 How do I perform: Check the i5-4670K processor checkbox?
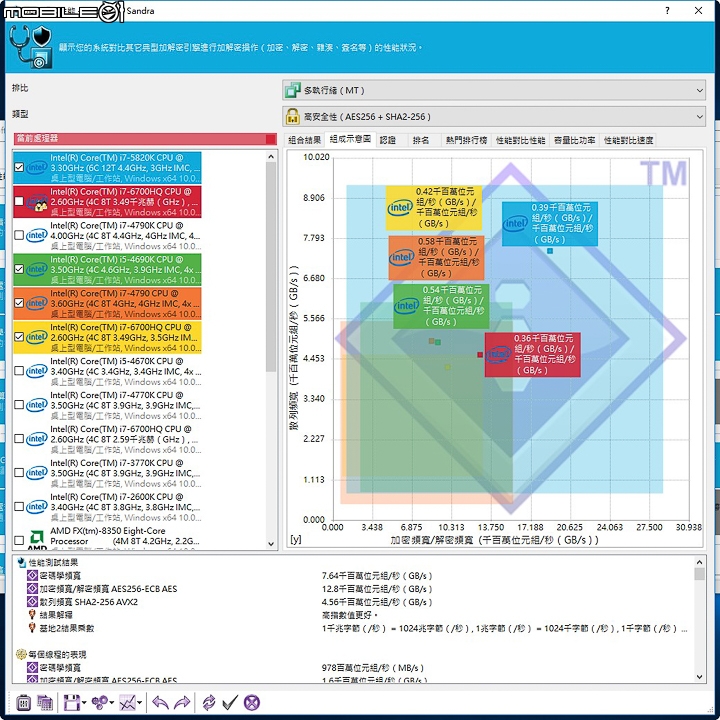[x=19, y=371]
